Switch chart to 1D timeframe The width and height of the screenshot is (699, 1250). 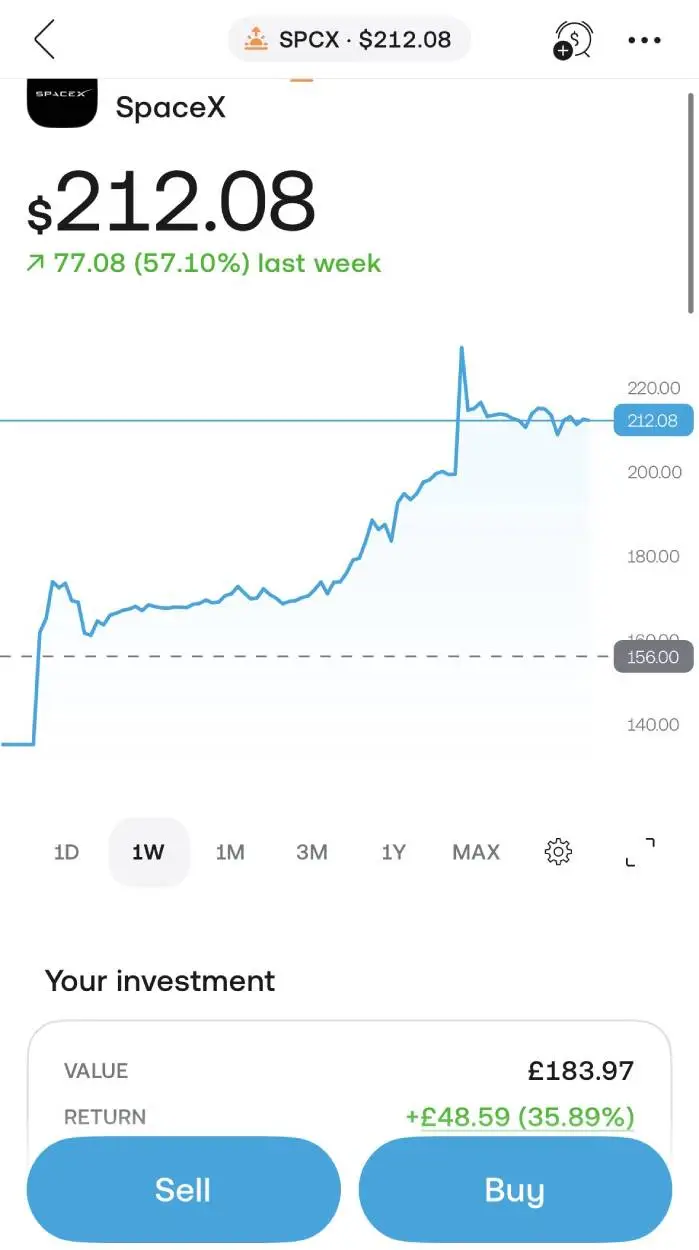coord(66,852)
